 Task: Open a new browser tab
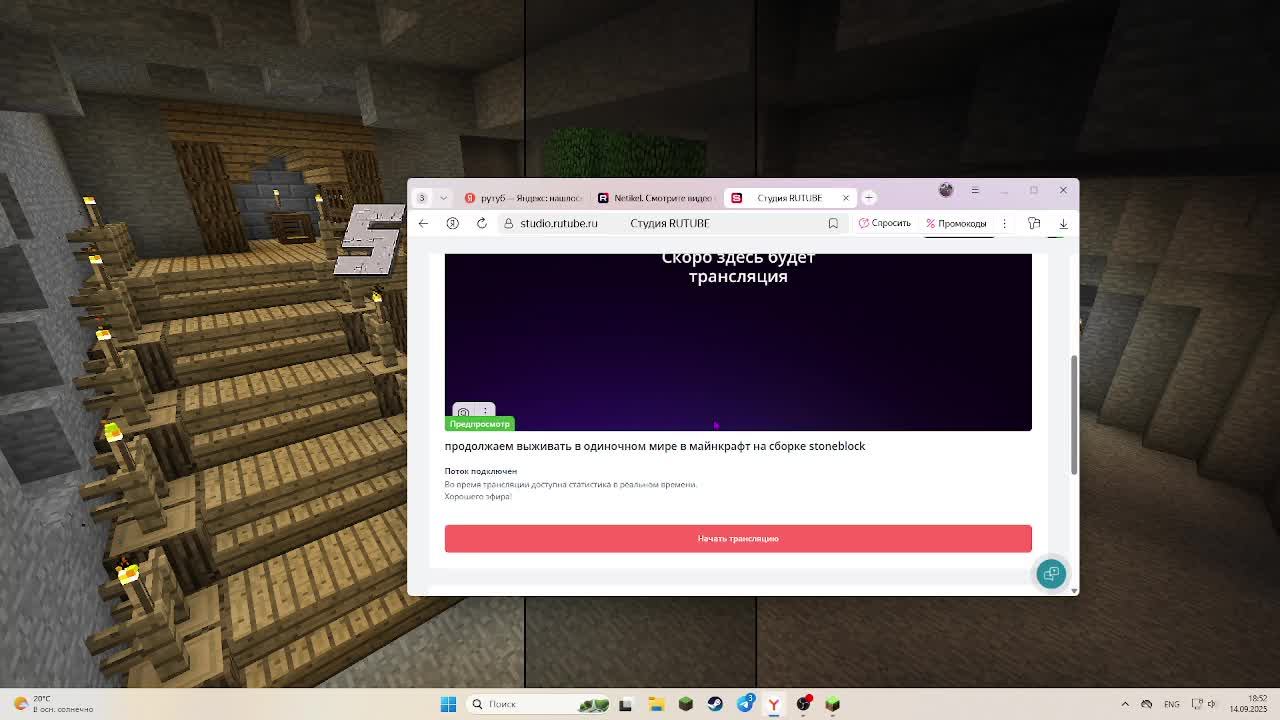pos(869,197)
